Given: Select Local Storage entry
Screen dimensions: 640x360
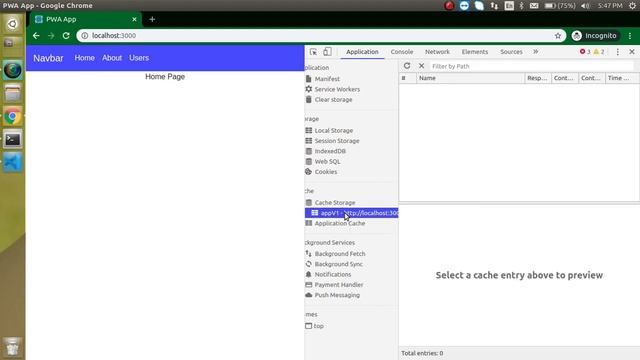Looking at the screenshot, I should click(x=333, y=131).
